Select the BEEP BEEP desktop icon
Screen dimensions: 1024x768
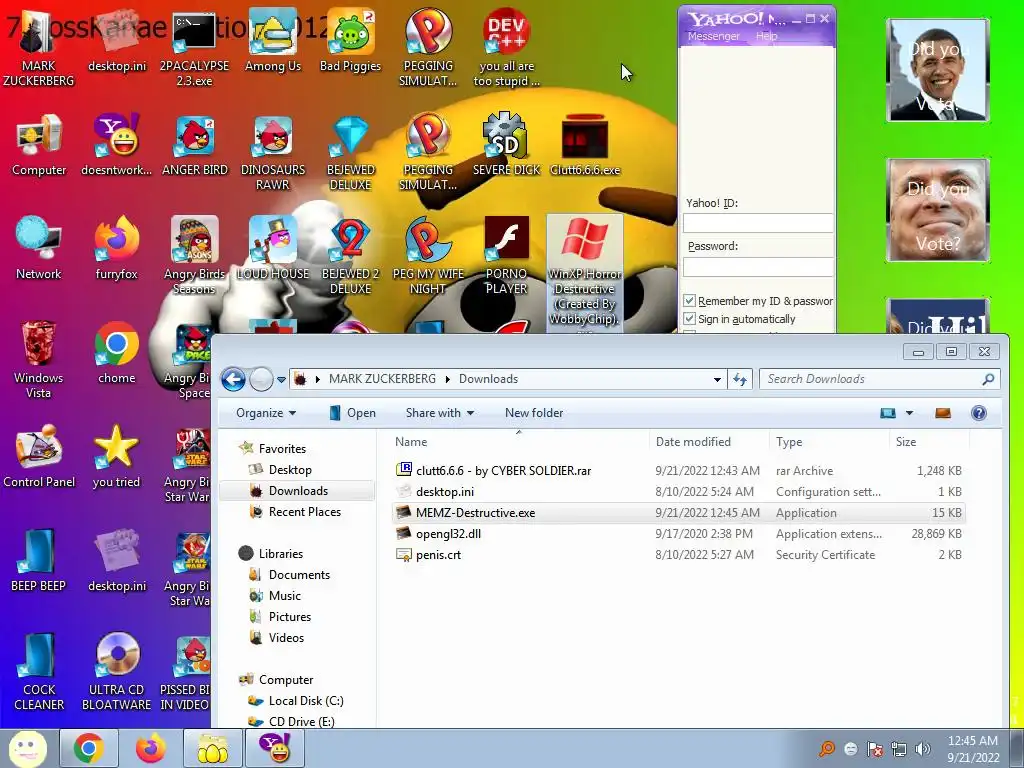(x=39, y=560)
